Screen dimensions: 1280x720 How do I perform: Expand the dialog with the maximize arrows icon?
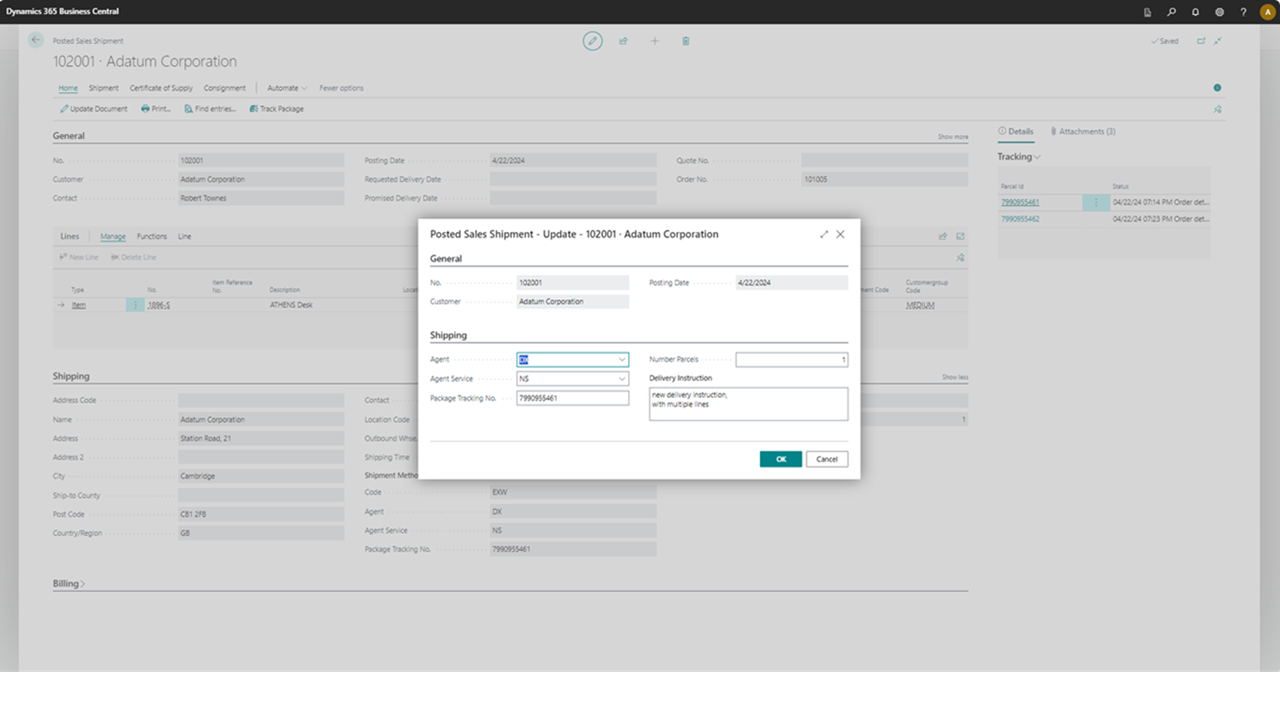click(x=824, y=234)
